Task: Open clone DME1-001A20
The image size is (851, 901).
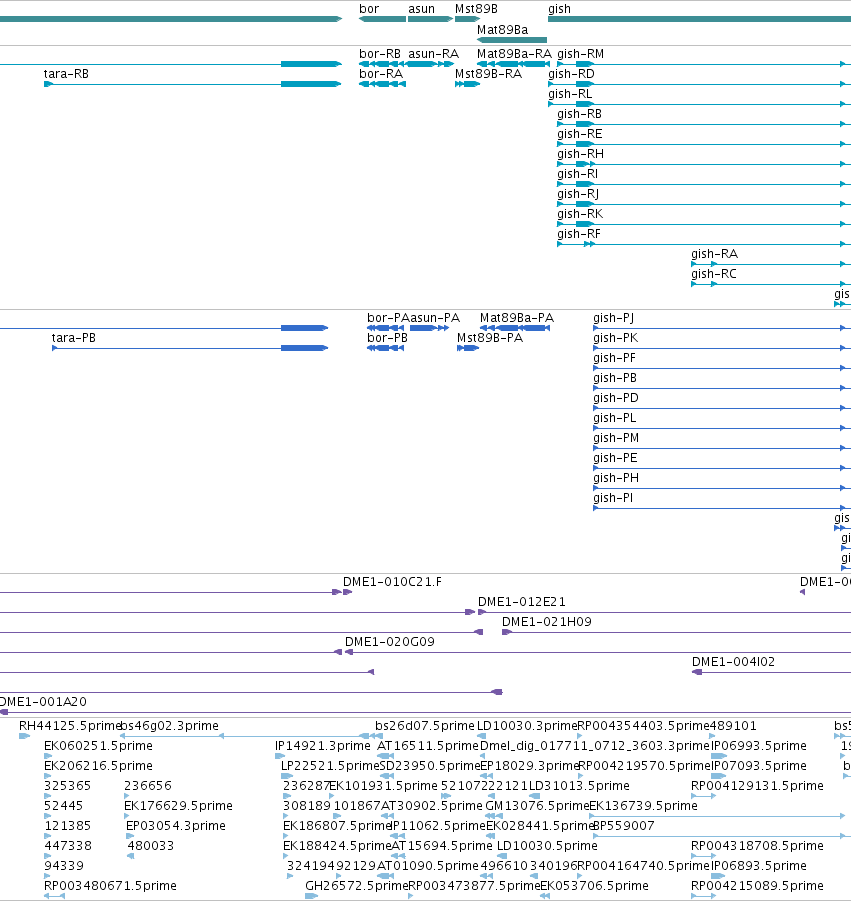Action: (x=43, y=702)
